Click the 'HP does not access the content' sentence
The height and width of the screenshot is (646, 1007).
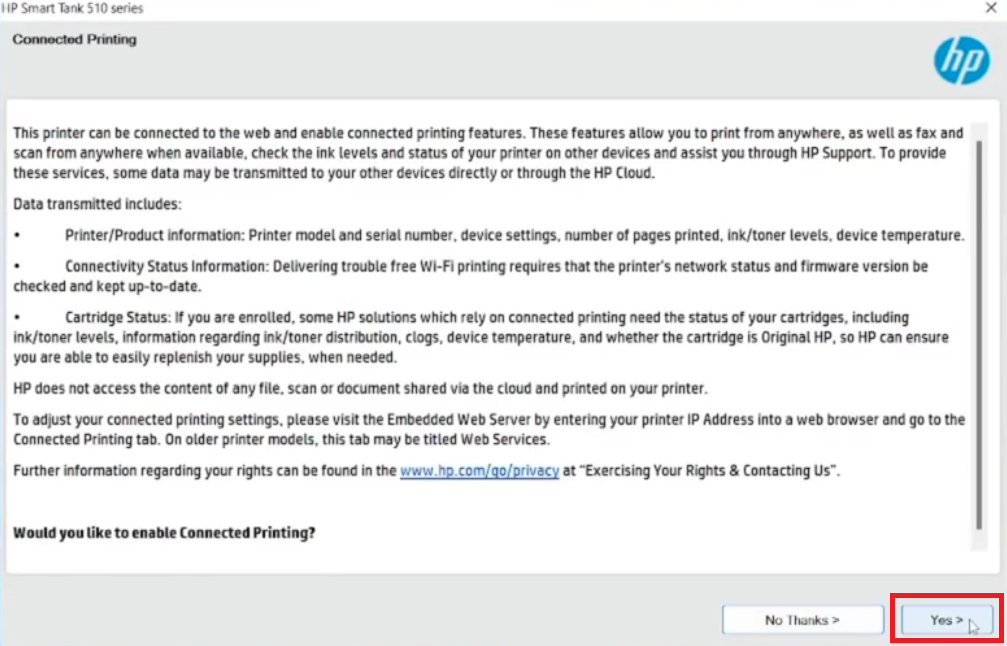(360, 388)
